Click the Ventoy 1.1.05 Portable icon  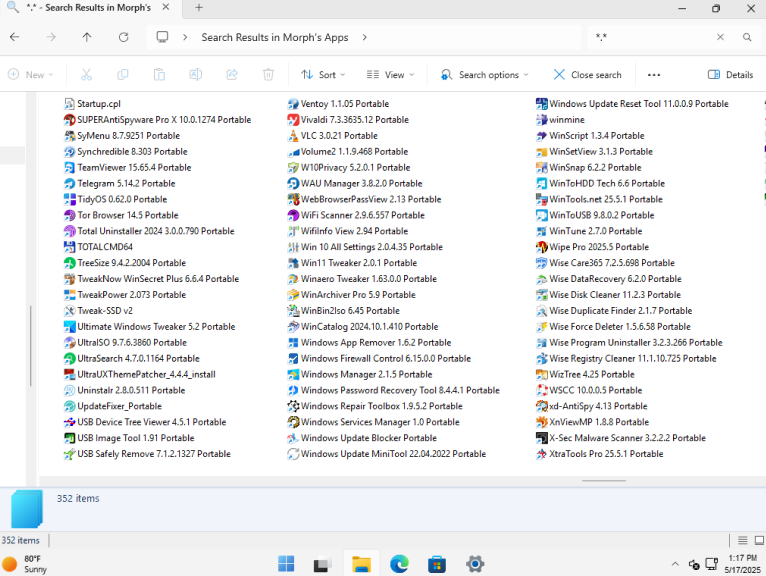[293, 104]
